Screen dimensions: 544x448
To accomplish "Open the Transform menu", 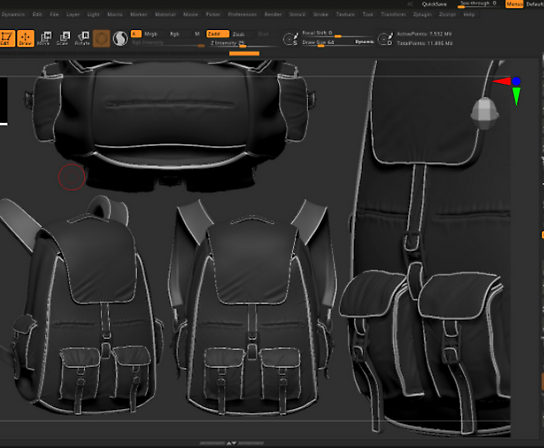I will coord(393,14).
